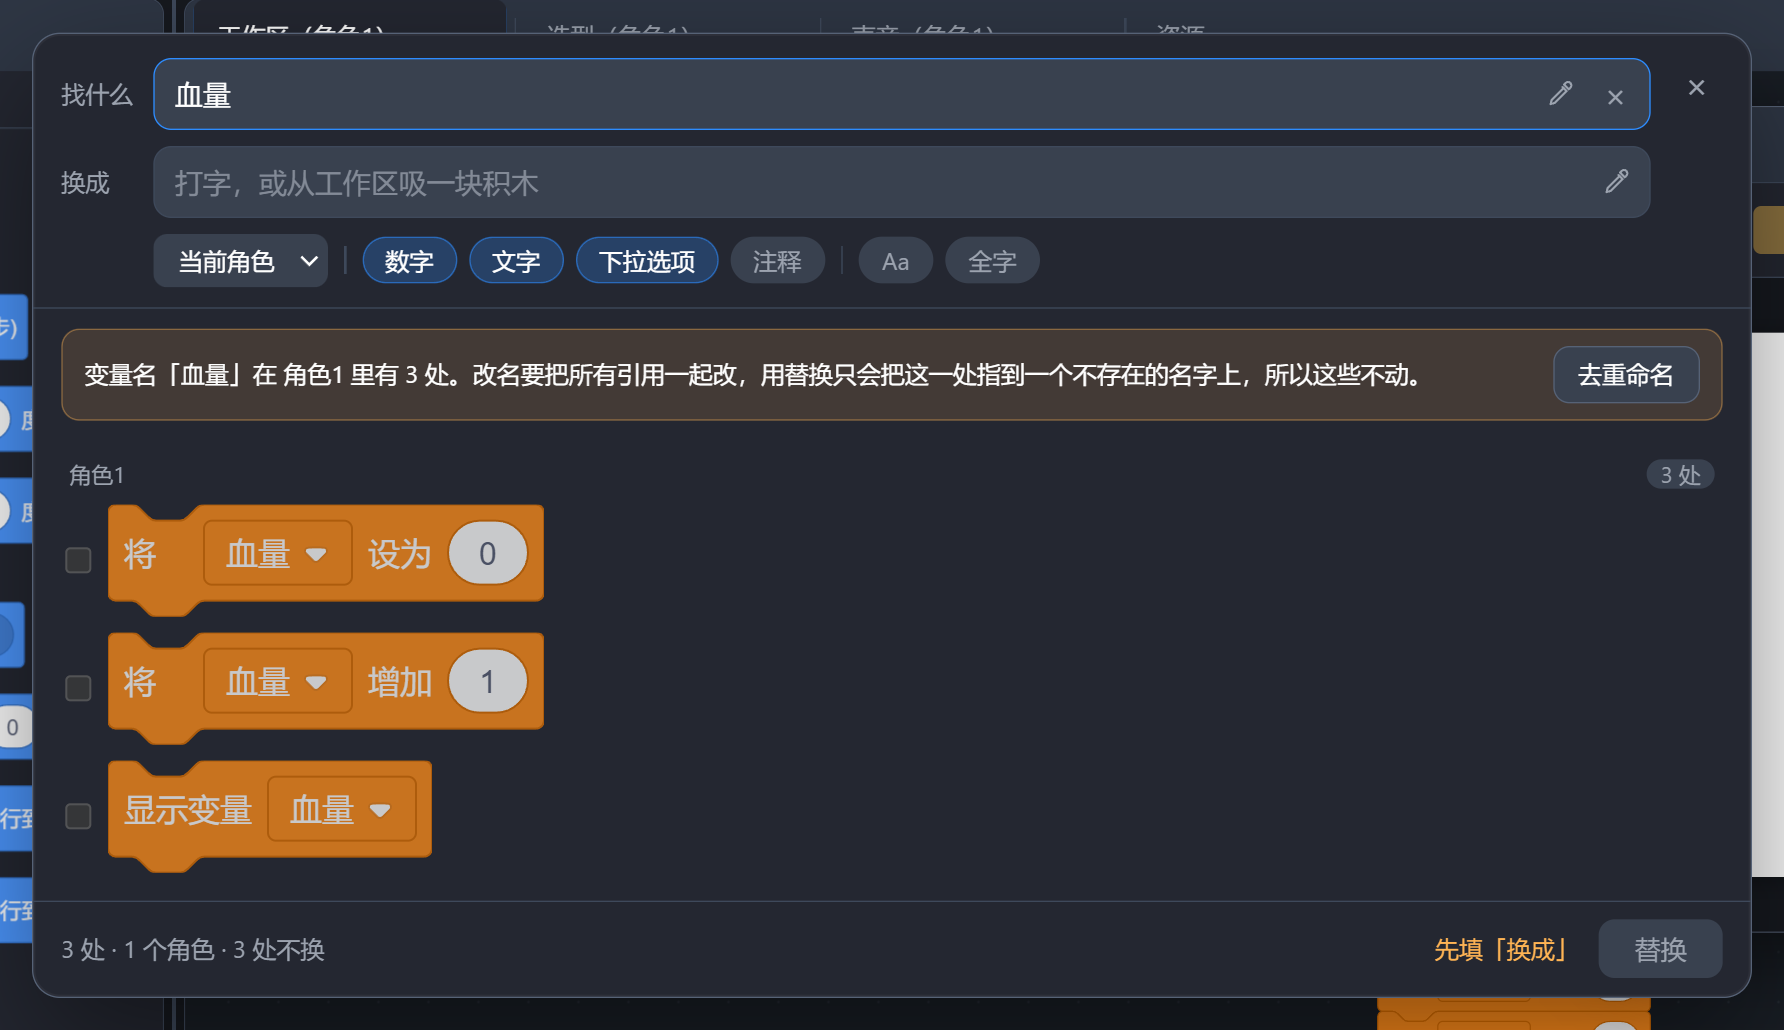Open 血量 dropdown in 显示变量 block
The image size is (1784, 1030).
(x=341, y=809)
